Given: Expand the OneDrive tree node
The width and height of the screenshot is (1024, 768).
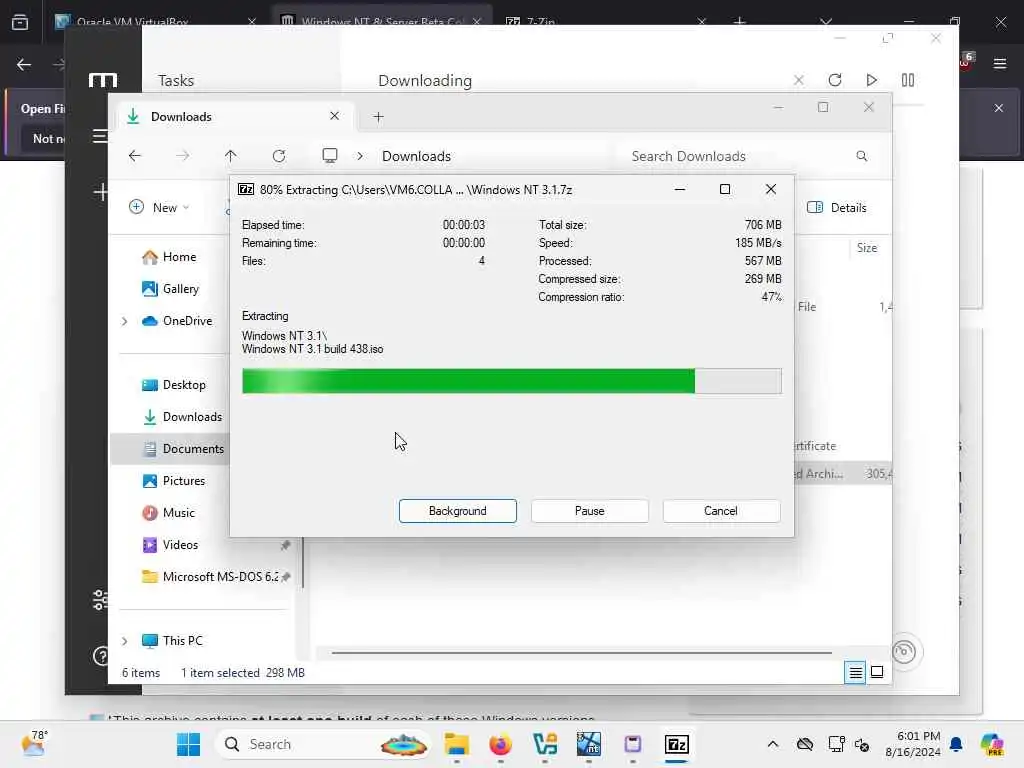Looking at the screenshot, I should (124, 321).
